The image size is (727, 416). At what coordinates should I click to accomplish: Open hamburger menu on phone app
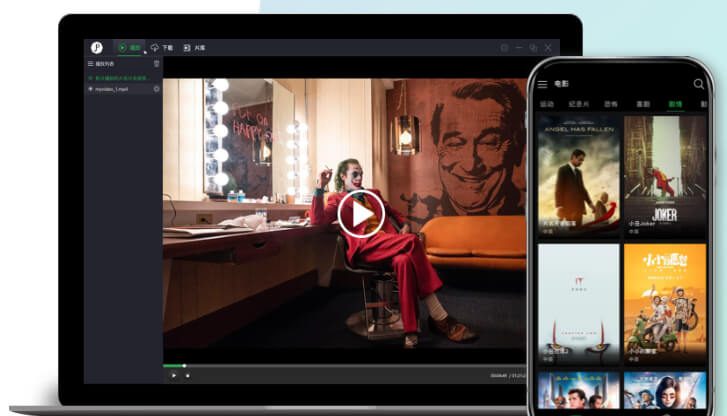click(543, 85)
